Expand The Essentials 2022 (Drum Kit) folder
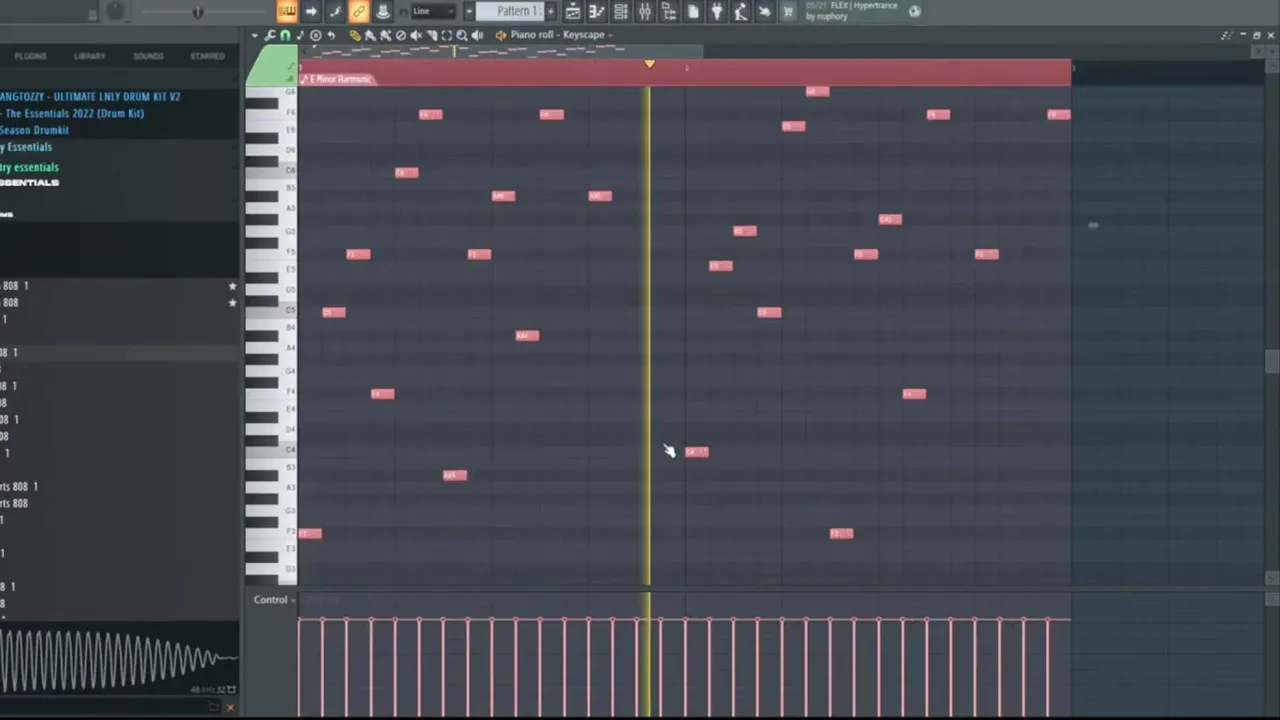1280x720 pixels. [72, 113]
